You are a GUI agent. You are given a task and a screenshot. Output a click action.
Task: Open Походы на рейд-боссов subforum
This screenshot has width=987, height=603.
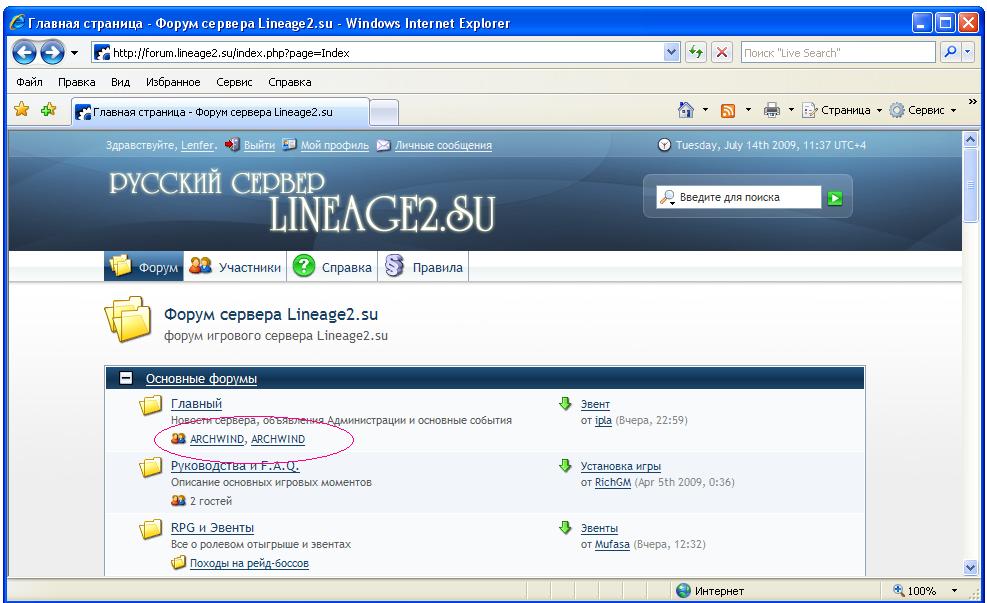pyautogui.click(x=249, y=563)
